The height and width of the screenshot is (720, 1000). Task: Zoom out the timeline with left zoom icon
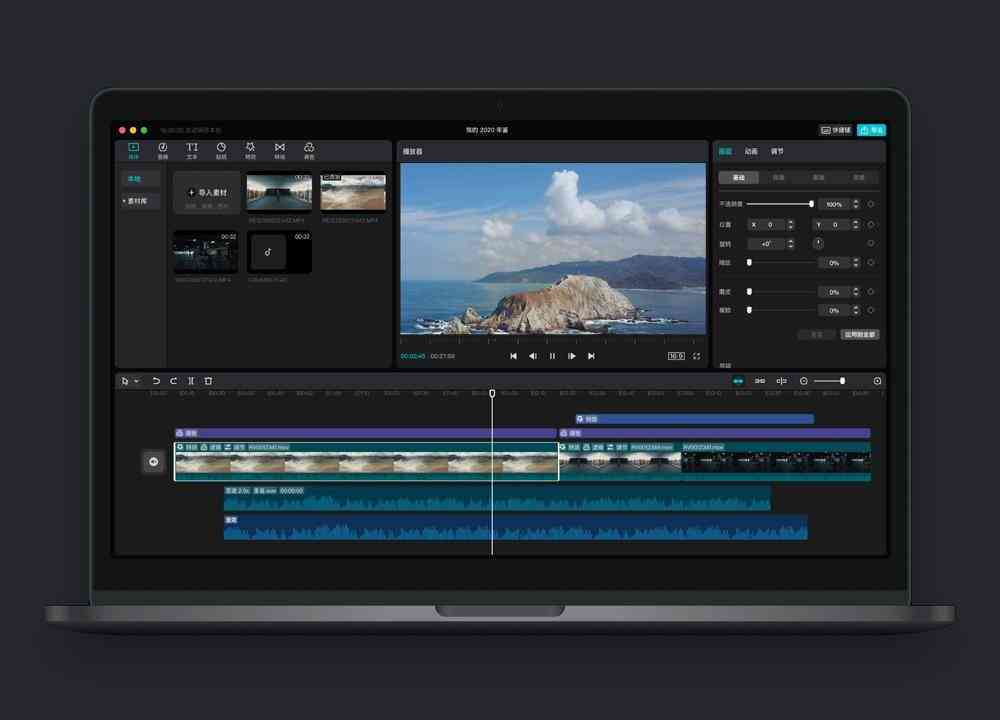[804, 381]
